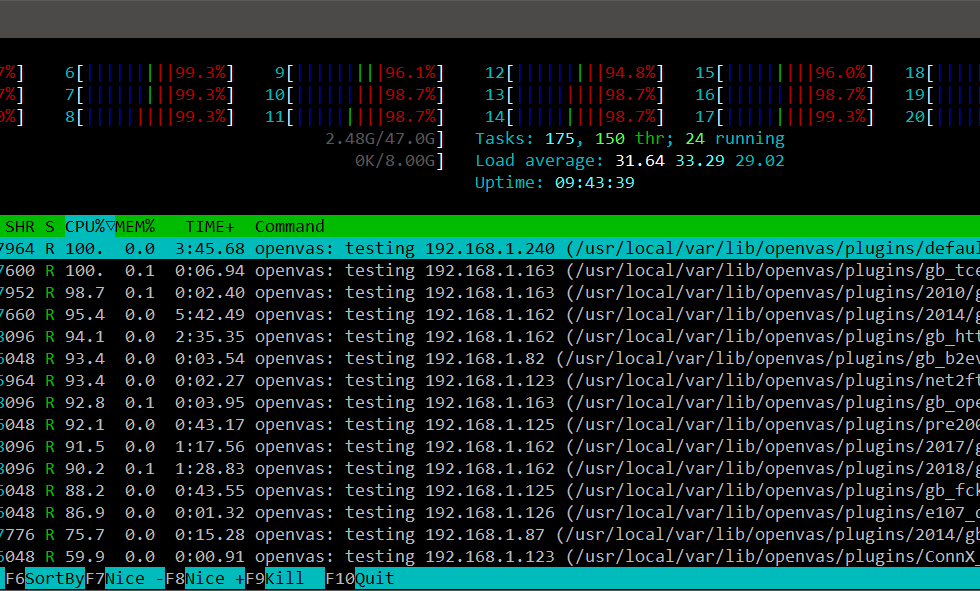Select process row with TIME 5:42.49

[490, 314]
